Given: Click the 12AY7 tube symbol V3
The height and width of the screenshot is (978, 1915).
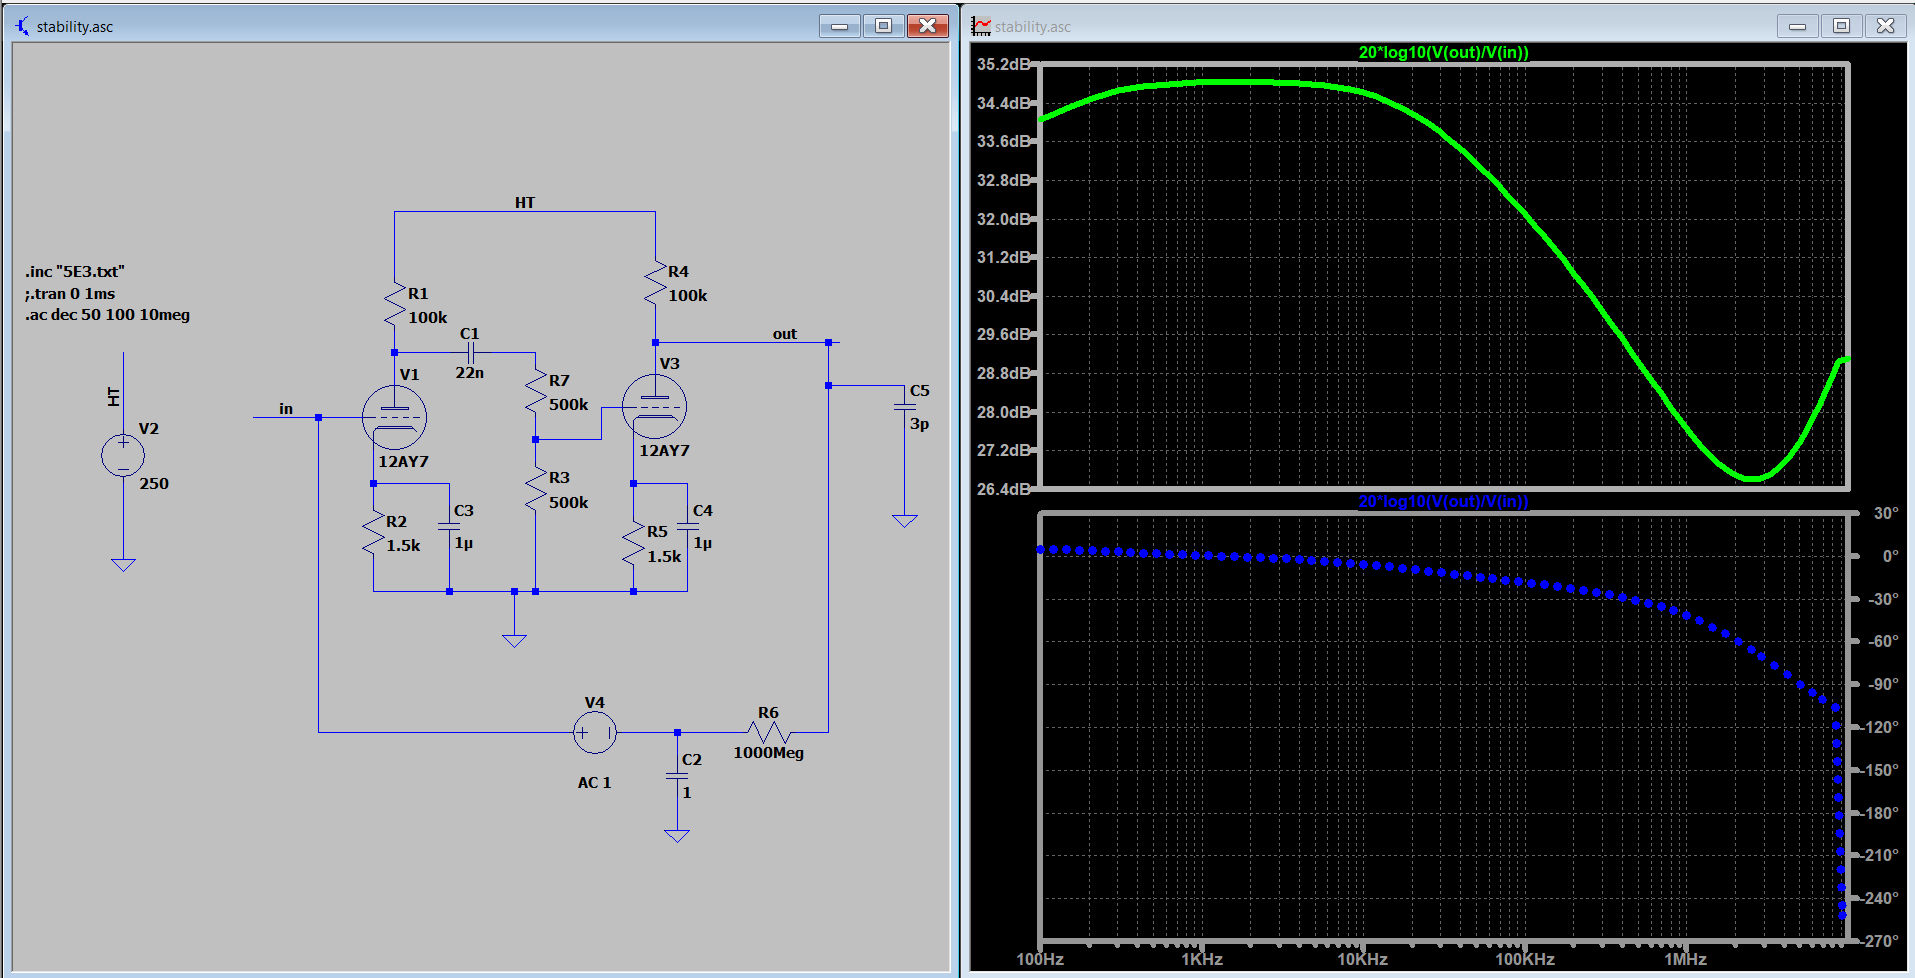Looking at the screenshot, I should pos(654,407).
